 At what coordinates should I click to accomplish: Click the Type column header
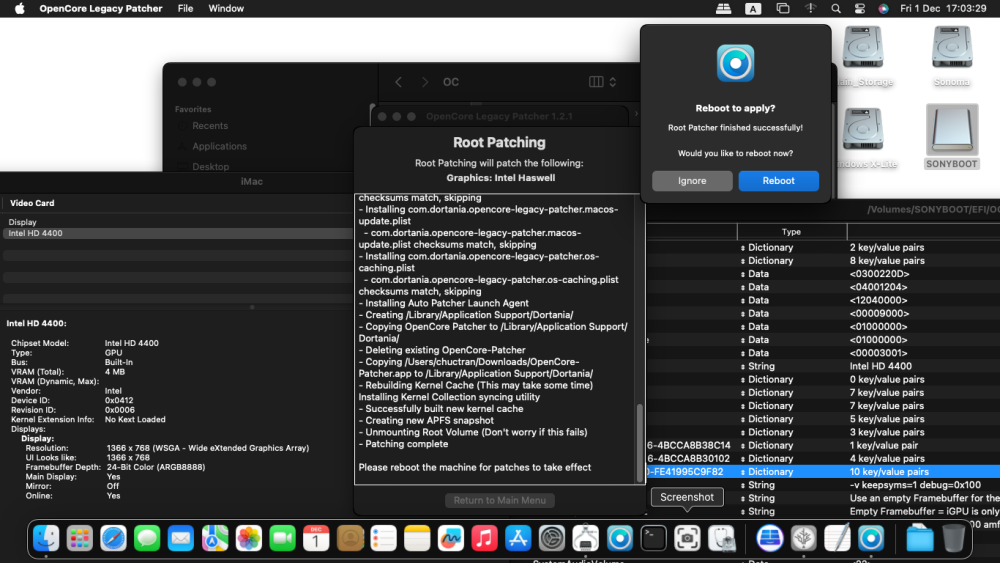pos(791,232)
